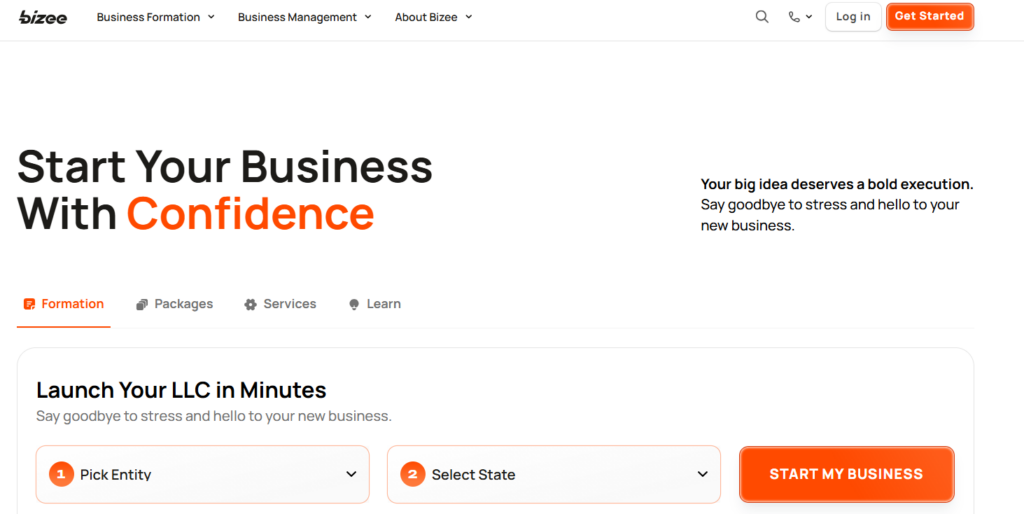Open the Select State dropdown
This screenshot has height=514, width=1024.
pyautogui.click(x=554, y=474)
